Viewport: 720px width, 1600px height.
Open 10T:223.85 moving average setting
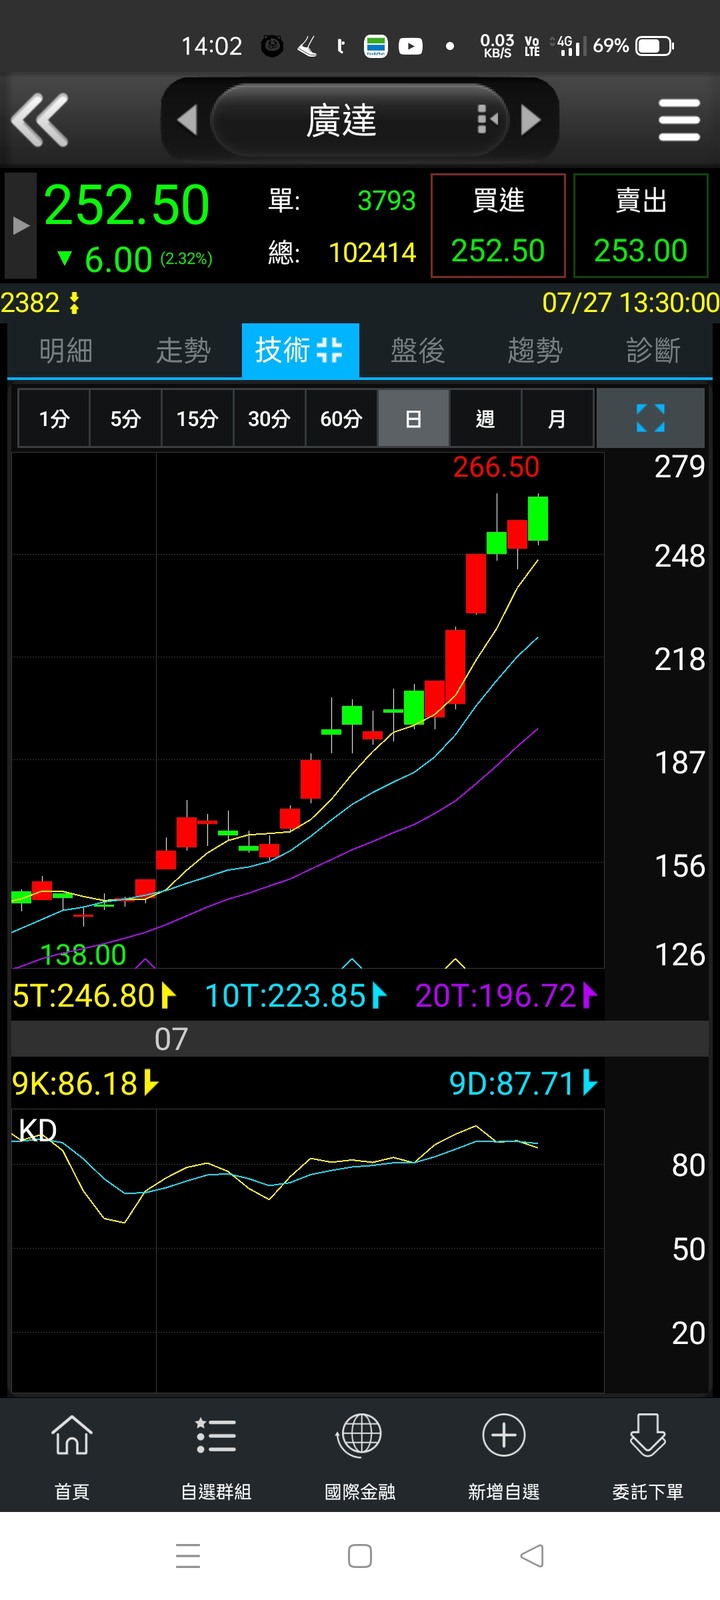296,996
